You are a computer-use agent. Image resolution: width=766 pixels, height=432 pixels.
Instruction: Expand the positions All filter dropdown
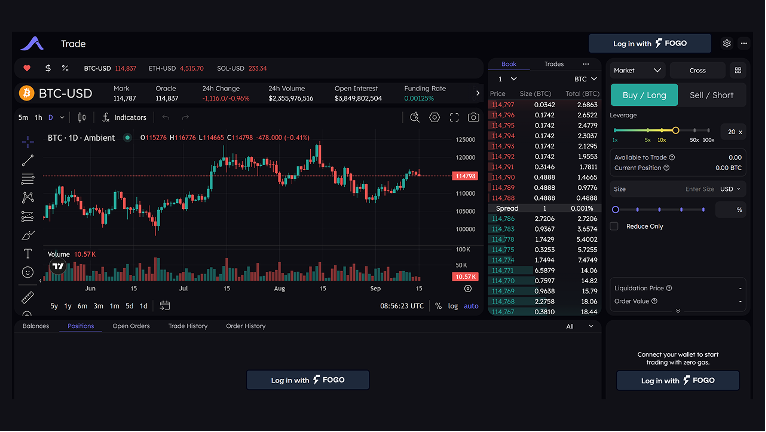572,326
